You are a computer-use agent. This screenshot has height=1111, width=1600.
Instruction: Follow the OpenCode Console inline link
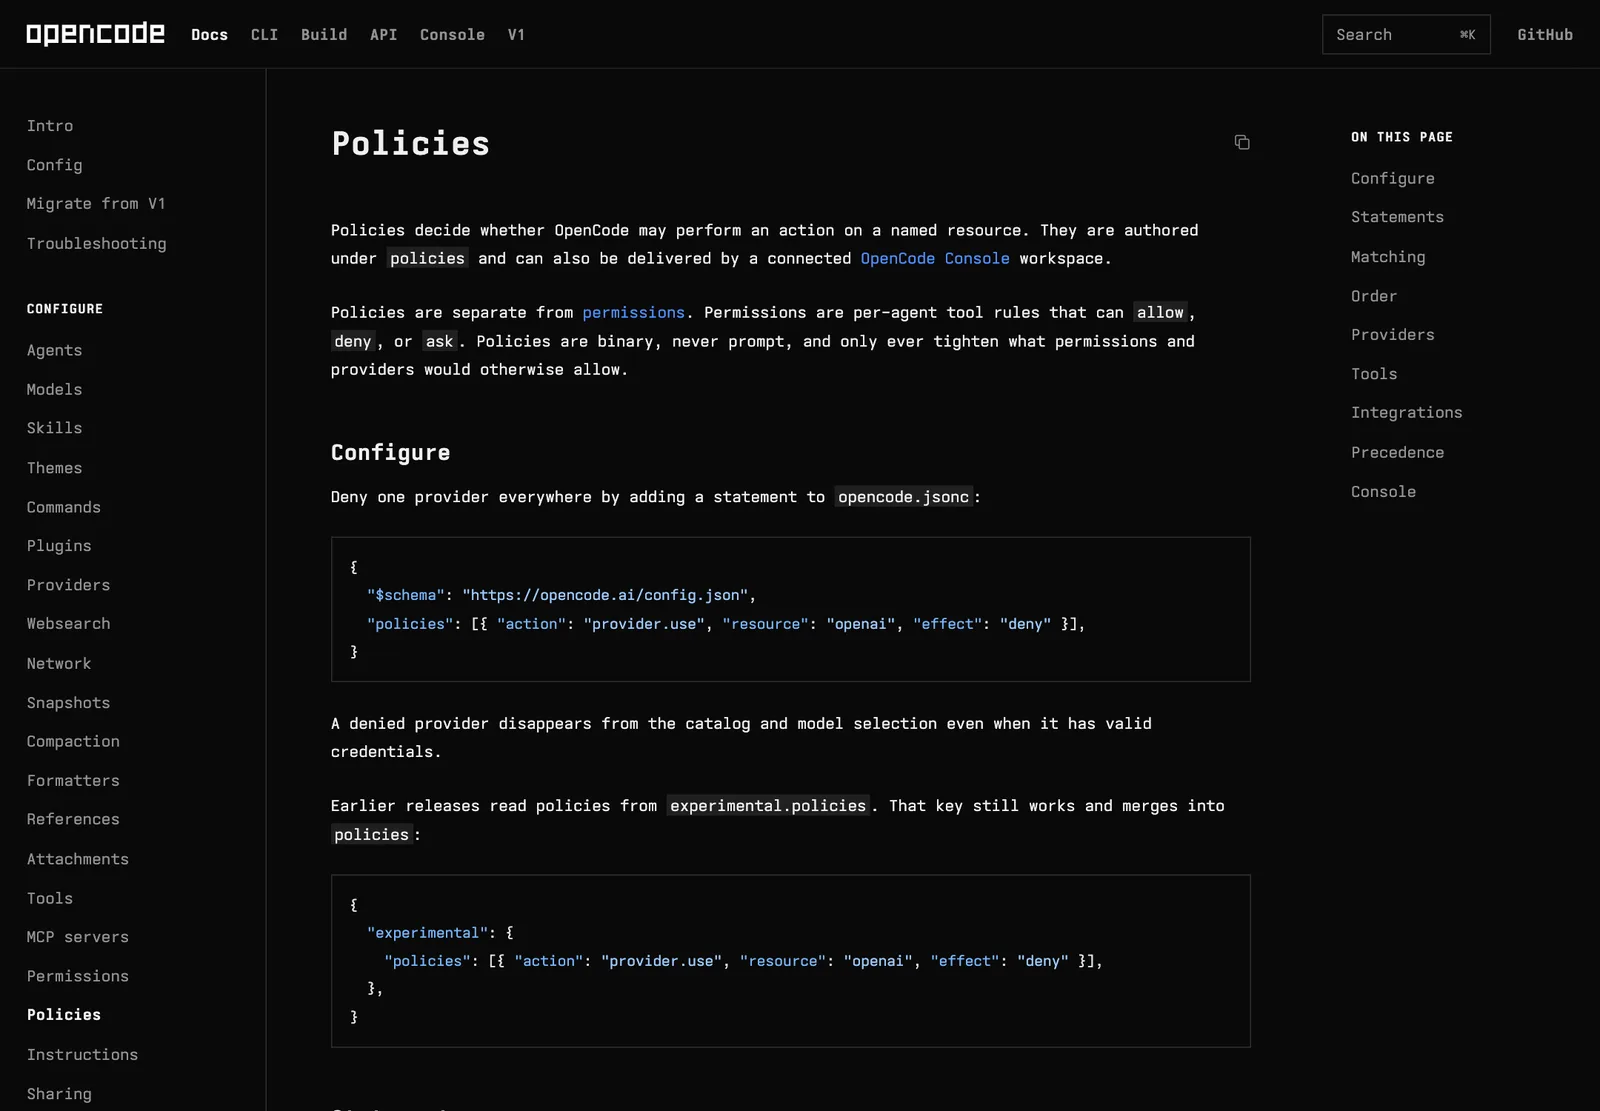coord(935,258)
